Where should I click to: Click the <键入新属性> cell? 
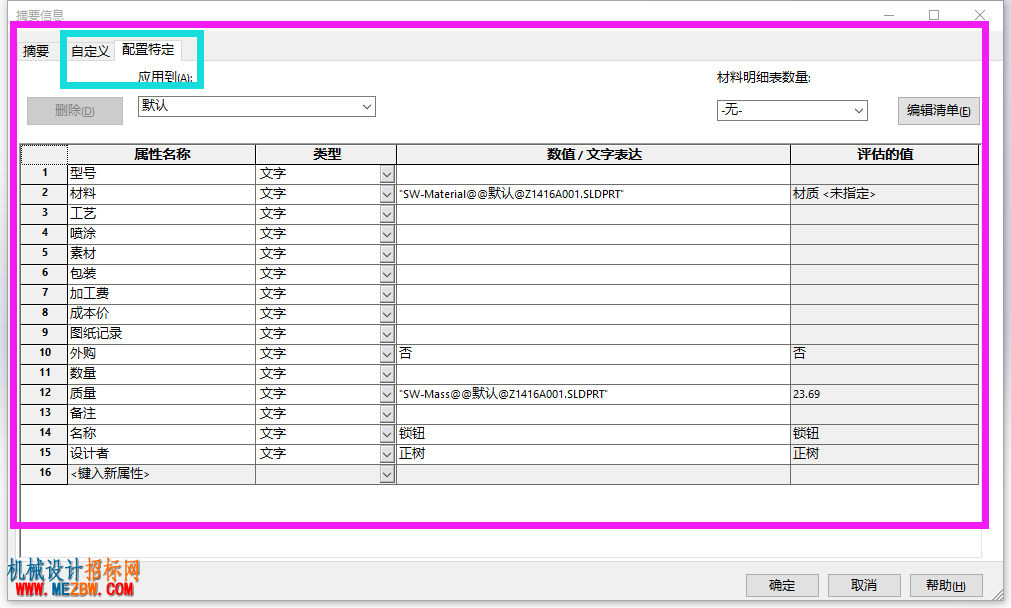pos(161,474)
